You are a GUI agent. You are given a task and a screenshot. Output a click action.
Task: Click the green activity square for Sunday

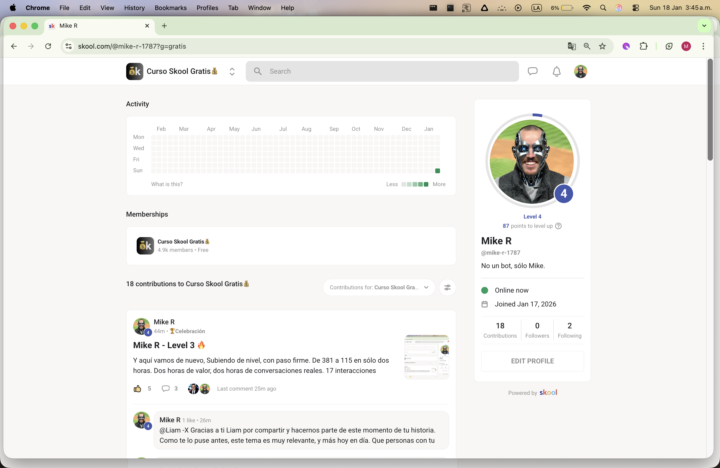[438, 171]
